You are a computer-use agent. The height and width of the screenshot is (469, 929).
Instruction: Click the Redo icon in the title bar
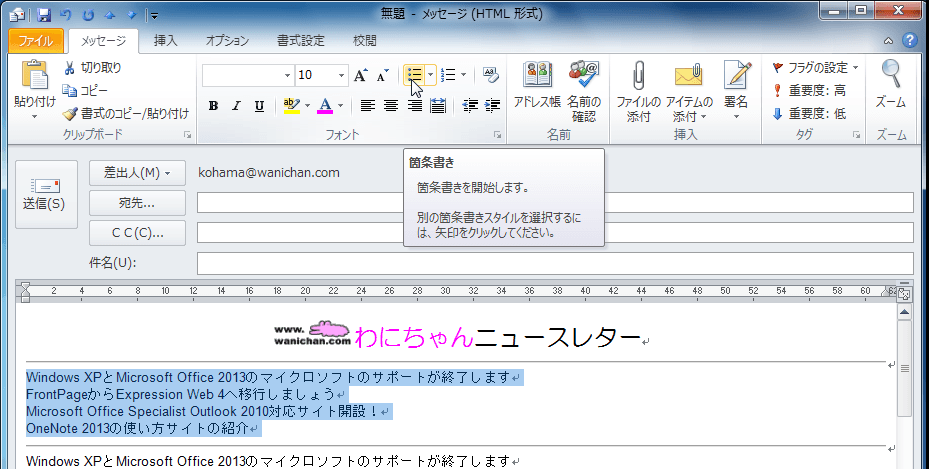pyautogui.click(x=88, y=15)
